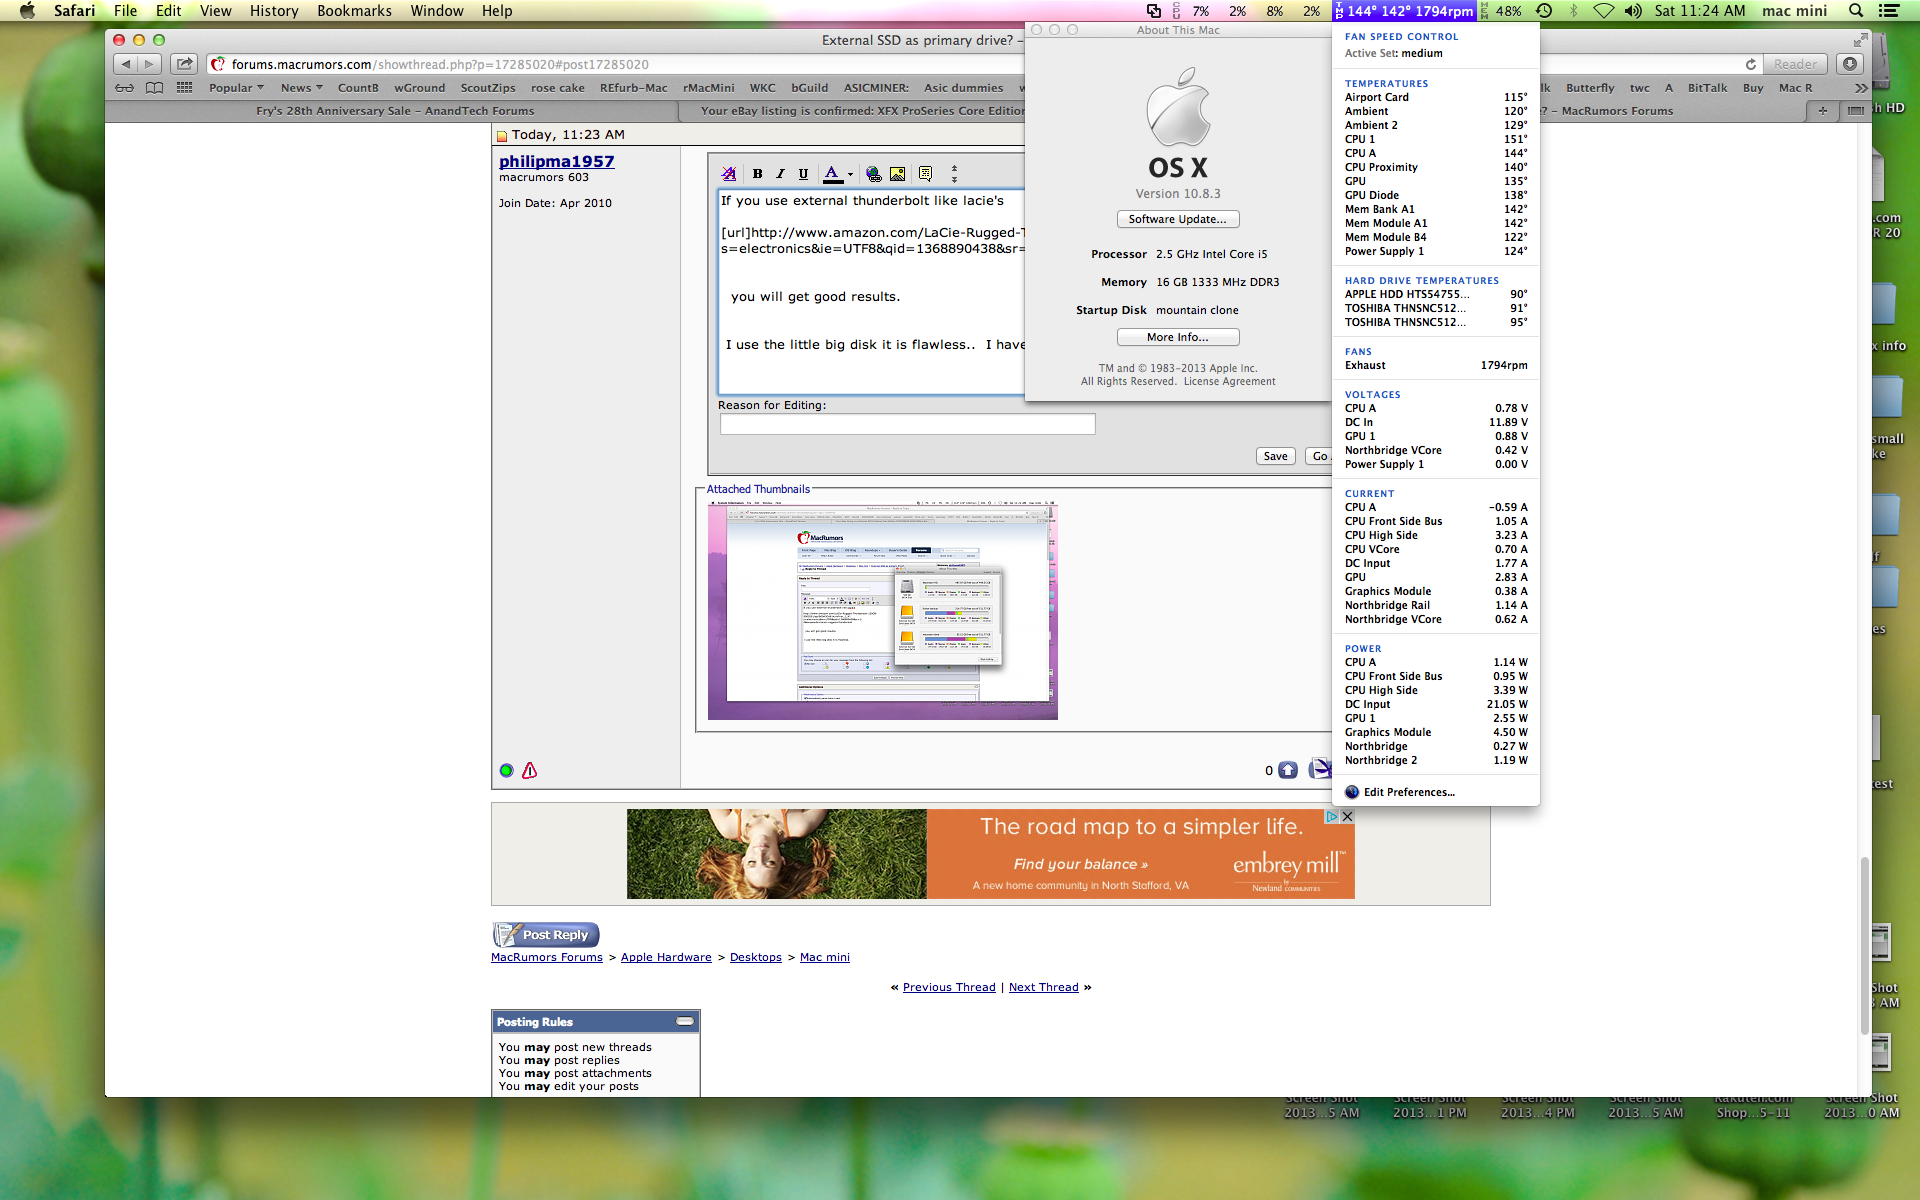Click the Reason for Editing input field
The height and width of the screenshot is (1200, 1920).
click(x=907, y=424)
